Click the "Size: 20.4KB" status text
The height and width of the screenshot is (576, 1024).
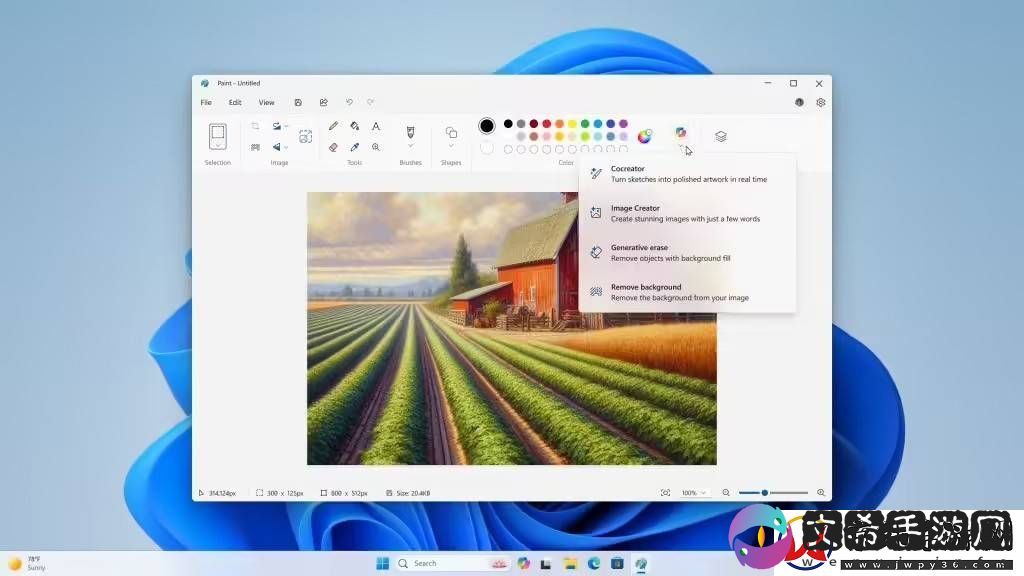[x=413, y=493]
